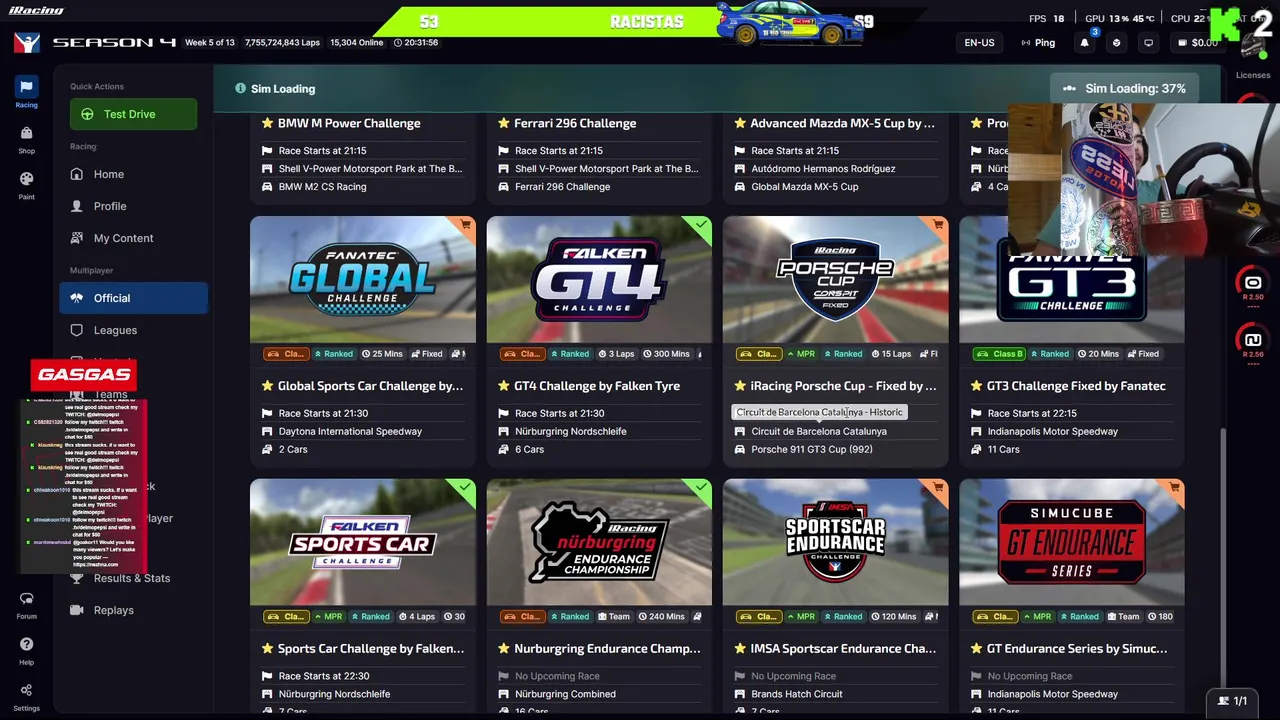Open the Falken Sports Car Challenge thumbnail

[x=363, y=542]
